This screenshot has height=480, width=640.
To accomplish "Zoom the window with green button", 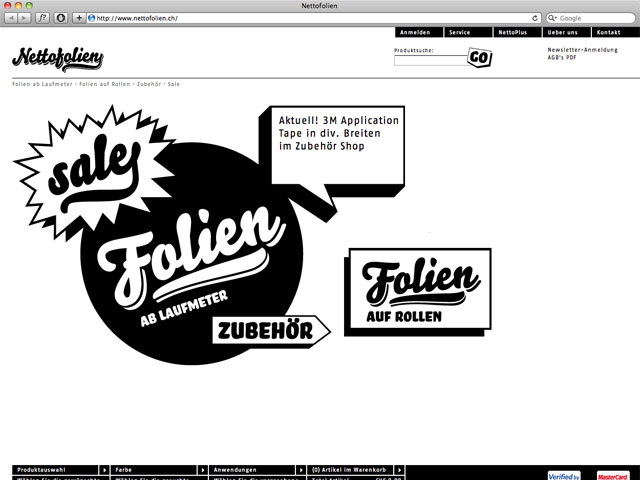I will tap(29, 5).
